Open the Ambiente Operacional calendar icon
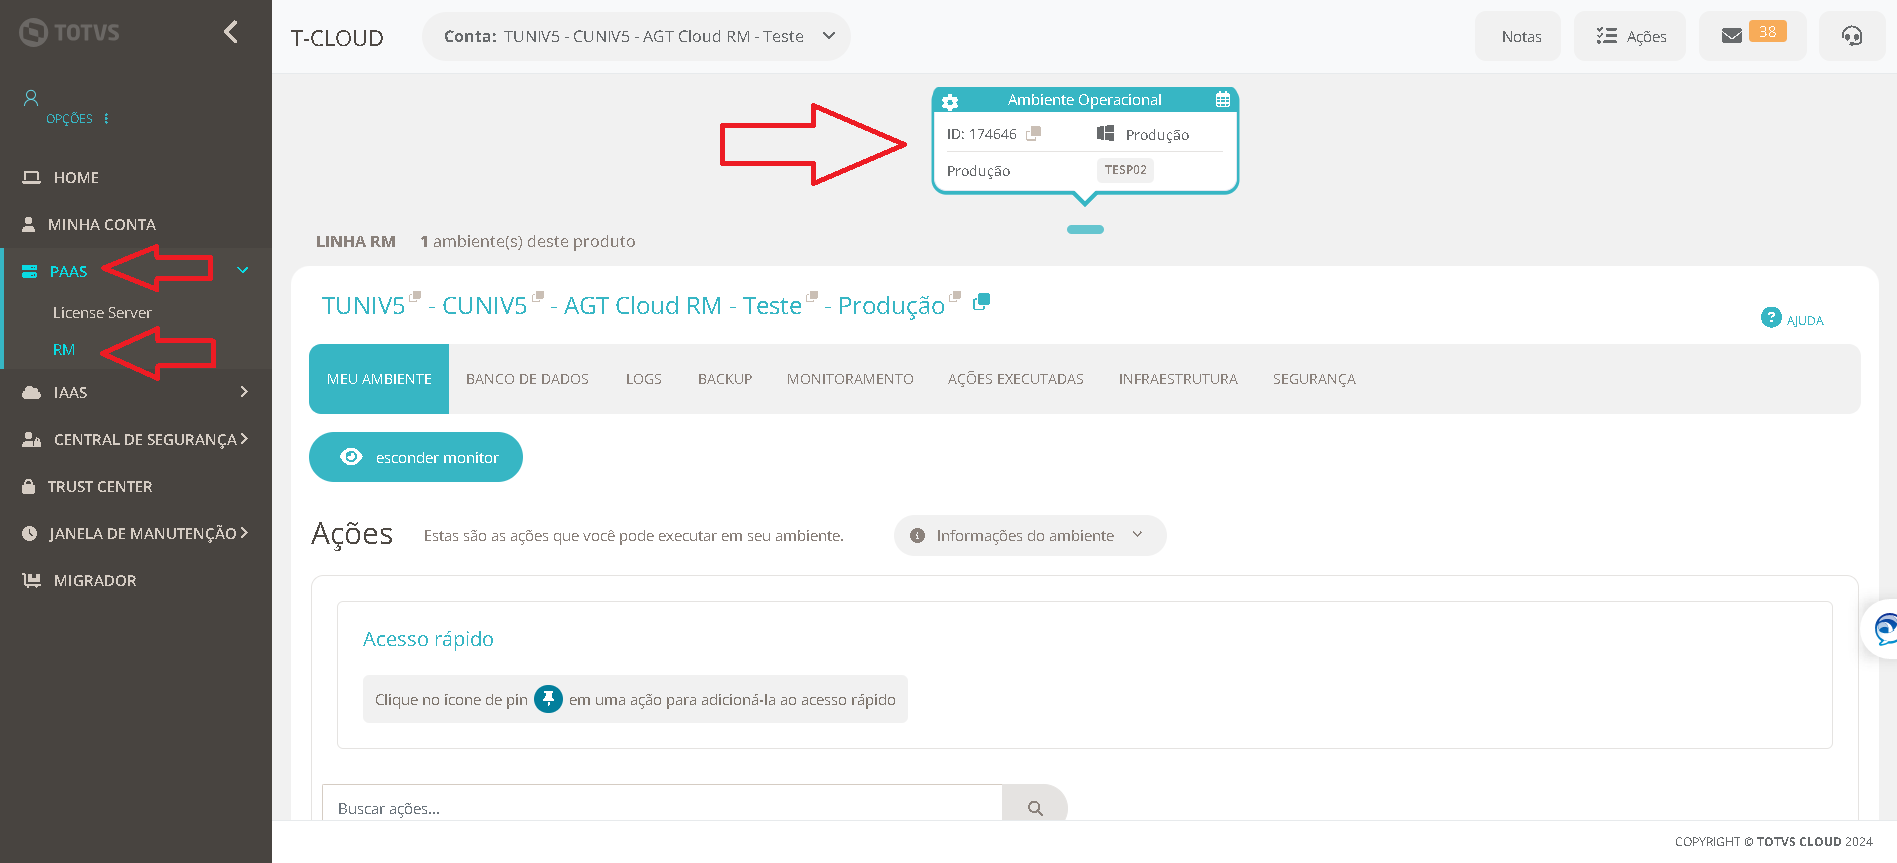The width and height of the screenshot is (1897, 863). 1223,99
